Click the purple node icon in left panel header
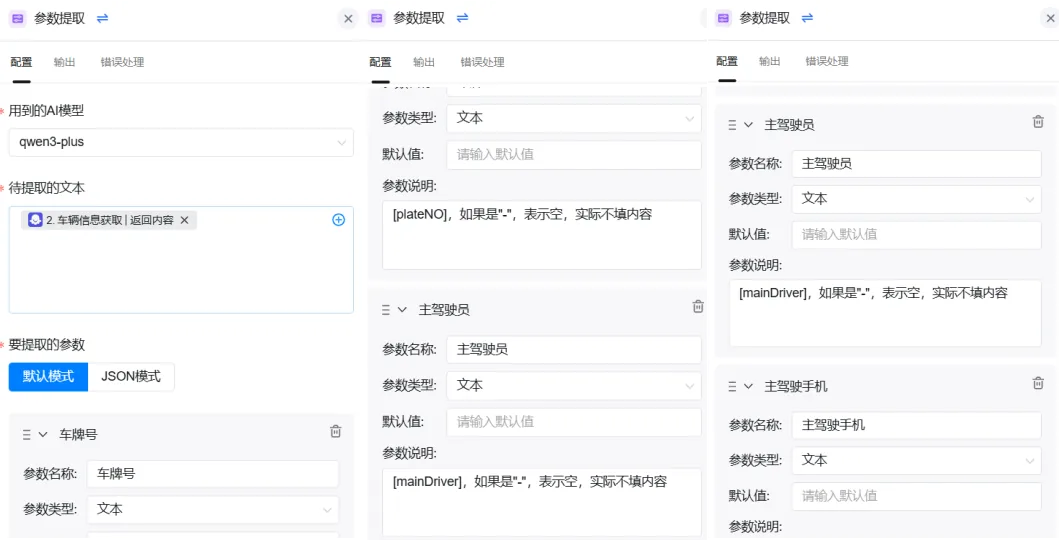The height and width of the screenshot is (540, 1059). [x=18, y=19]
